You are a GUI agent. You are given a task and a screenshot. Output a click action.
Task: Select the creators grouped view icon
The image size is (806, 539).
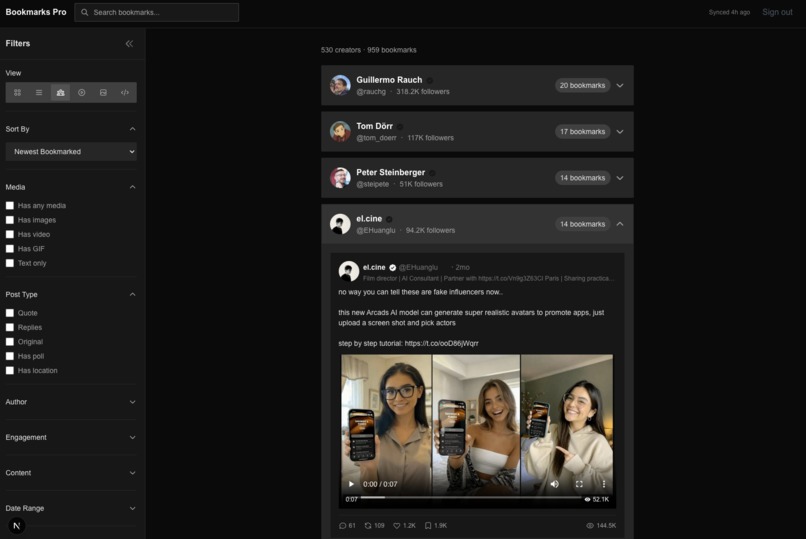pos(61,92)
